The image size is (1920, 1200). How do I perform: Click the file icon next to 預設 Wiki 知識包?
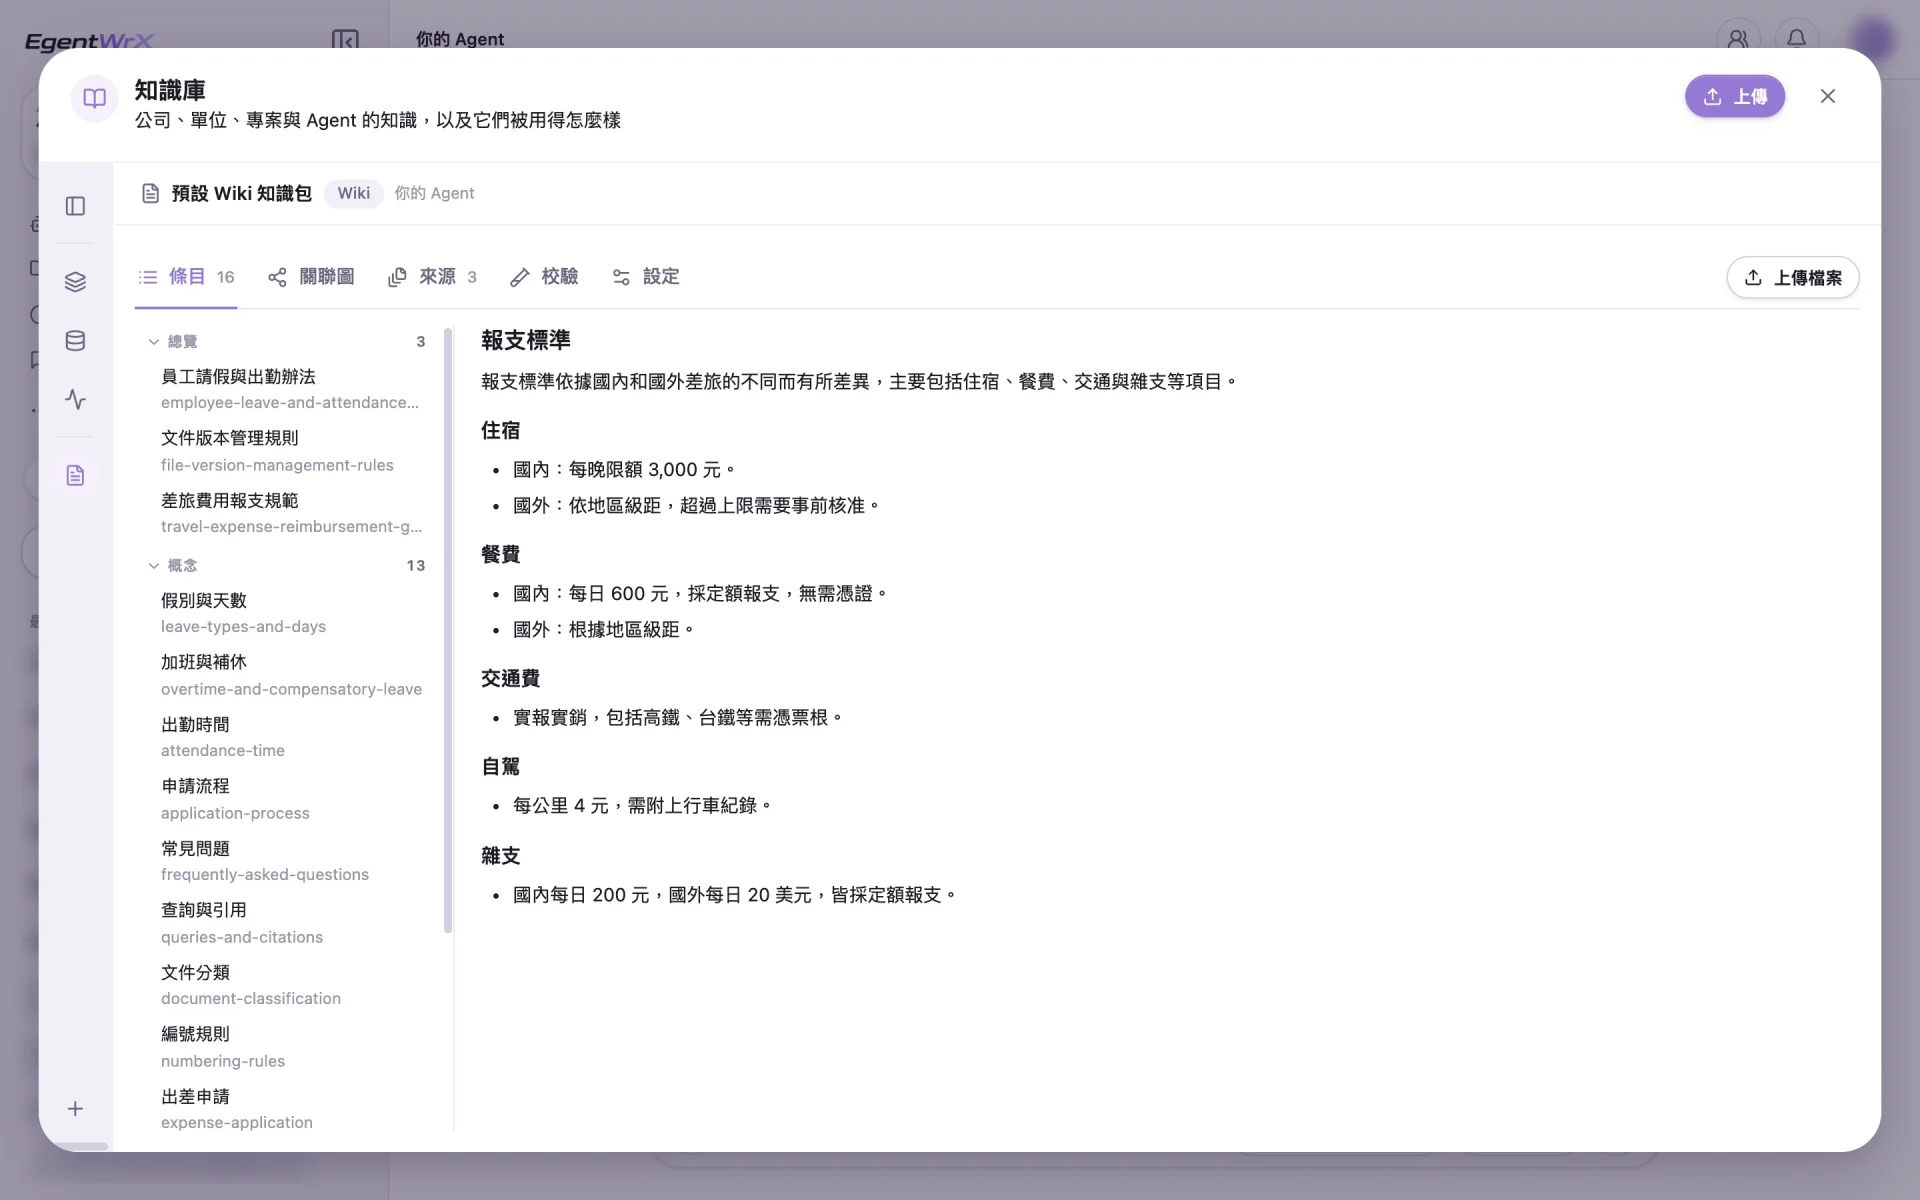(x=150, y=193)
